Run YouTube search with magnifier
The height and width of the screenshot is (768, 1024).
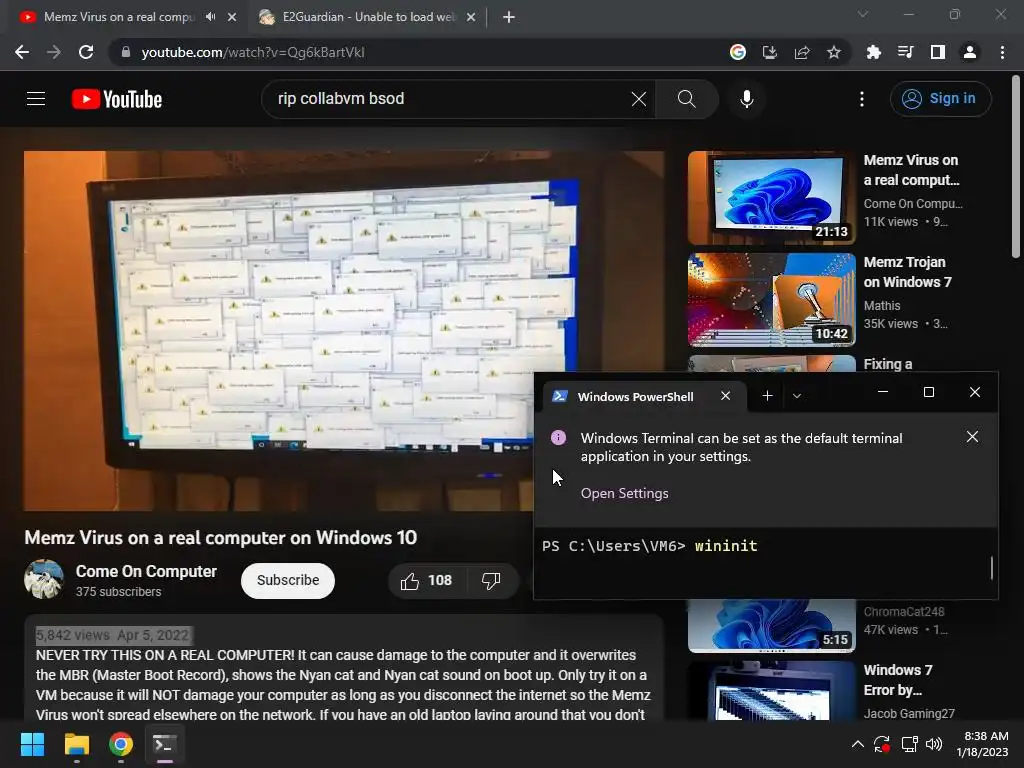click(686, 99)
